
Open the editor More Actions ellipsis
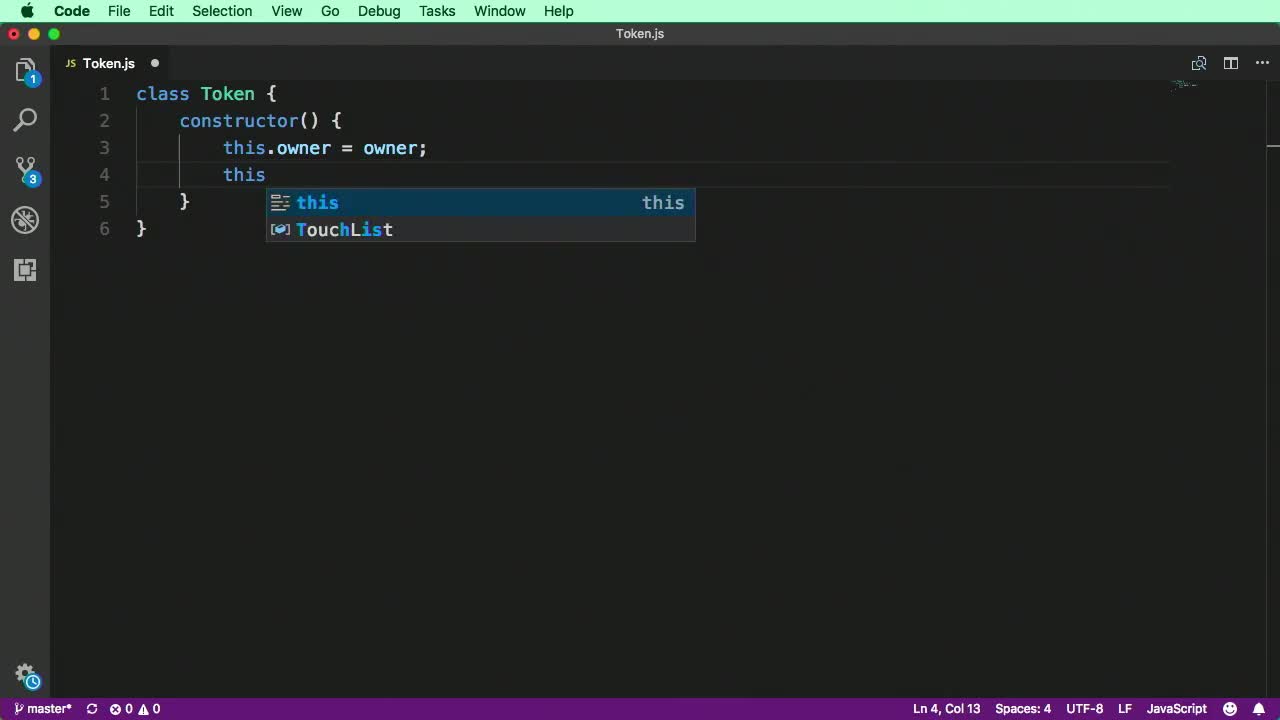pyautogui.click(x=1260, y=63)
